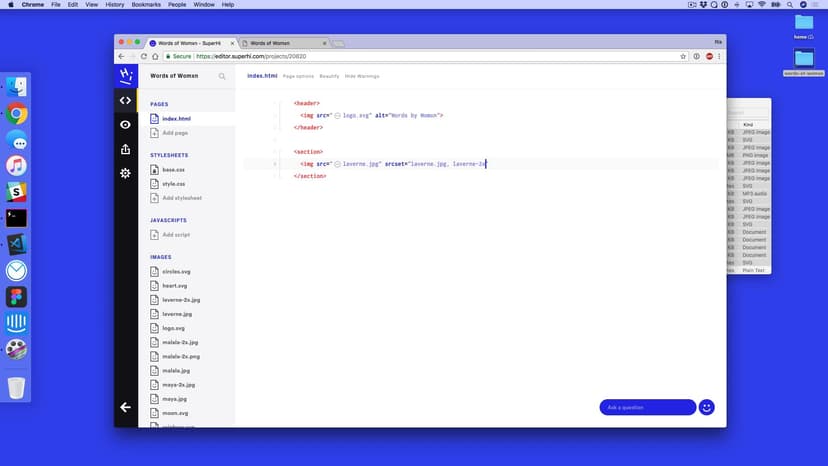Screen dimensions: 828x466
Task: Open the code editor view icon
Action: pos(125,100)
